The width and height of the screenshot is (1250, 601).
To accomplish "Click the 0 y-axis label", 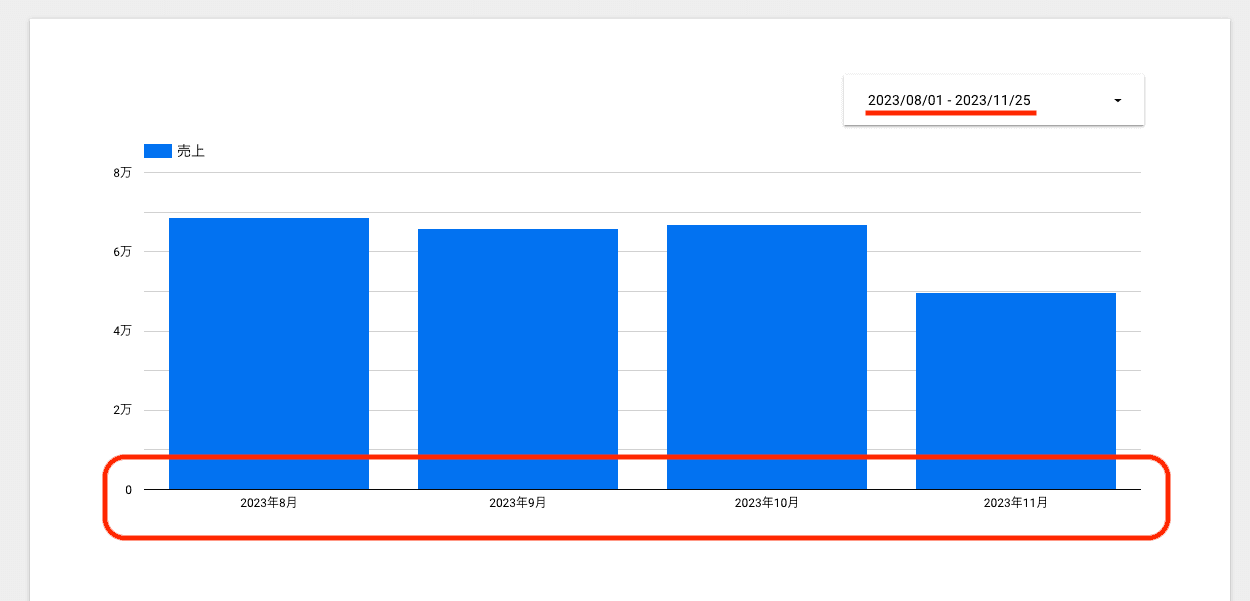I will 128,490.
